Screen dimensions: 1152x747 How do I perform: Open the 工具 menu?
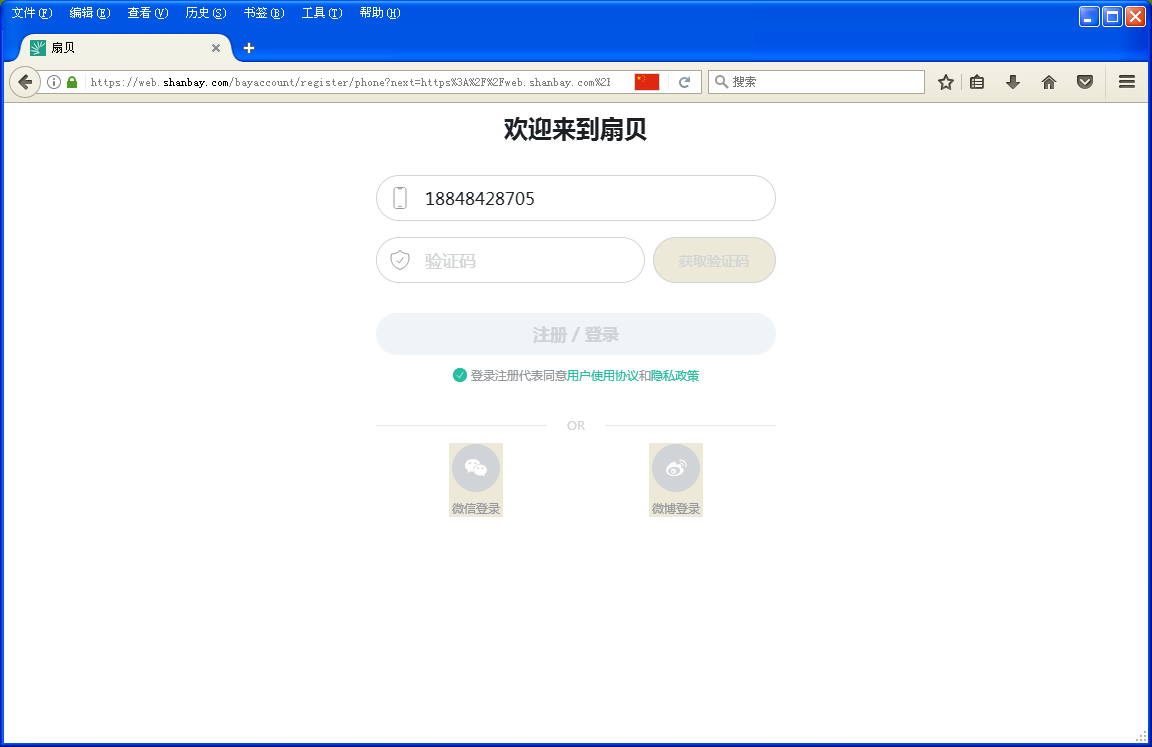322,12
